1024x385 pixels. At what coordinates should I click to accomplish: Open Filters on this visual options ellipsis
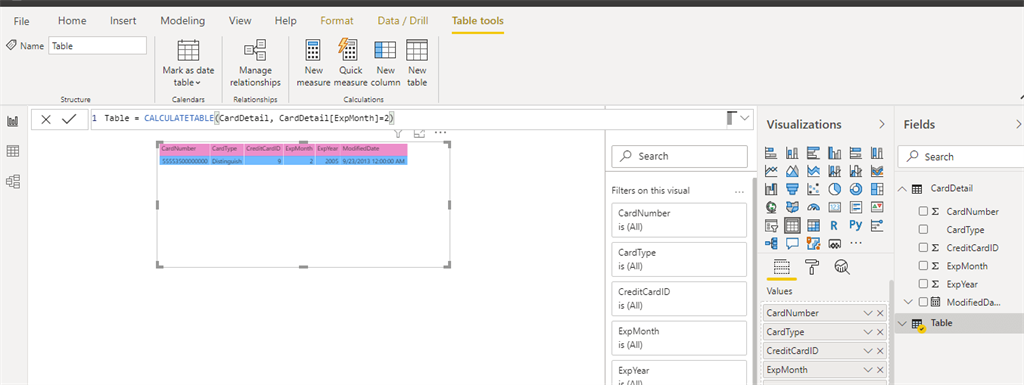(x=739, y=192)
